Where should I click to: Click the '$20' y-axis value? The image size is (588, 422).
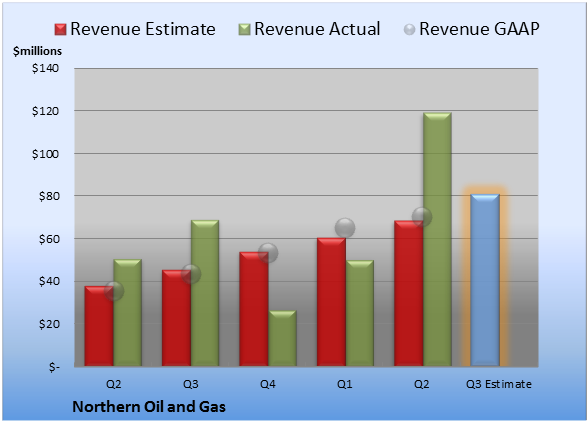click(49, 324)
